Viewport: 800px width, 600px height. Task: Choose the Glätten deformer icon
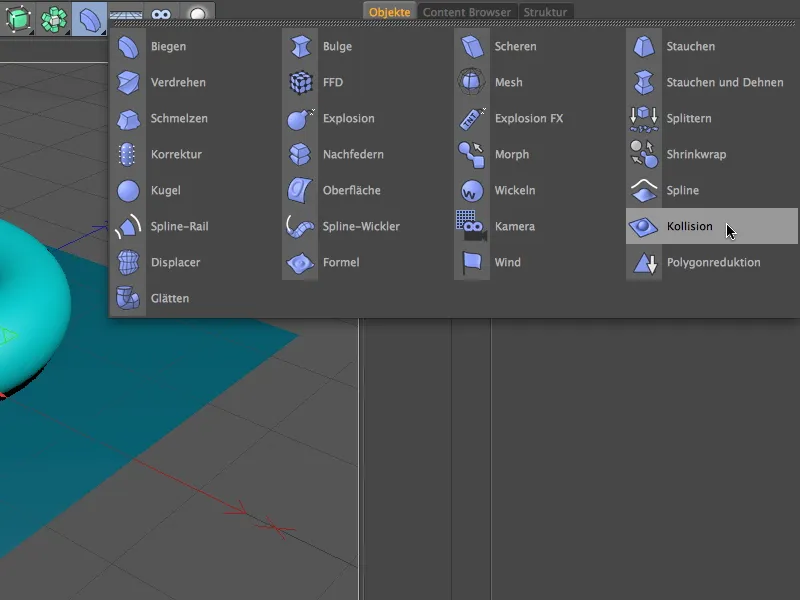[x=128, y=298]
